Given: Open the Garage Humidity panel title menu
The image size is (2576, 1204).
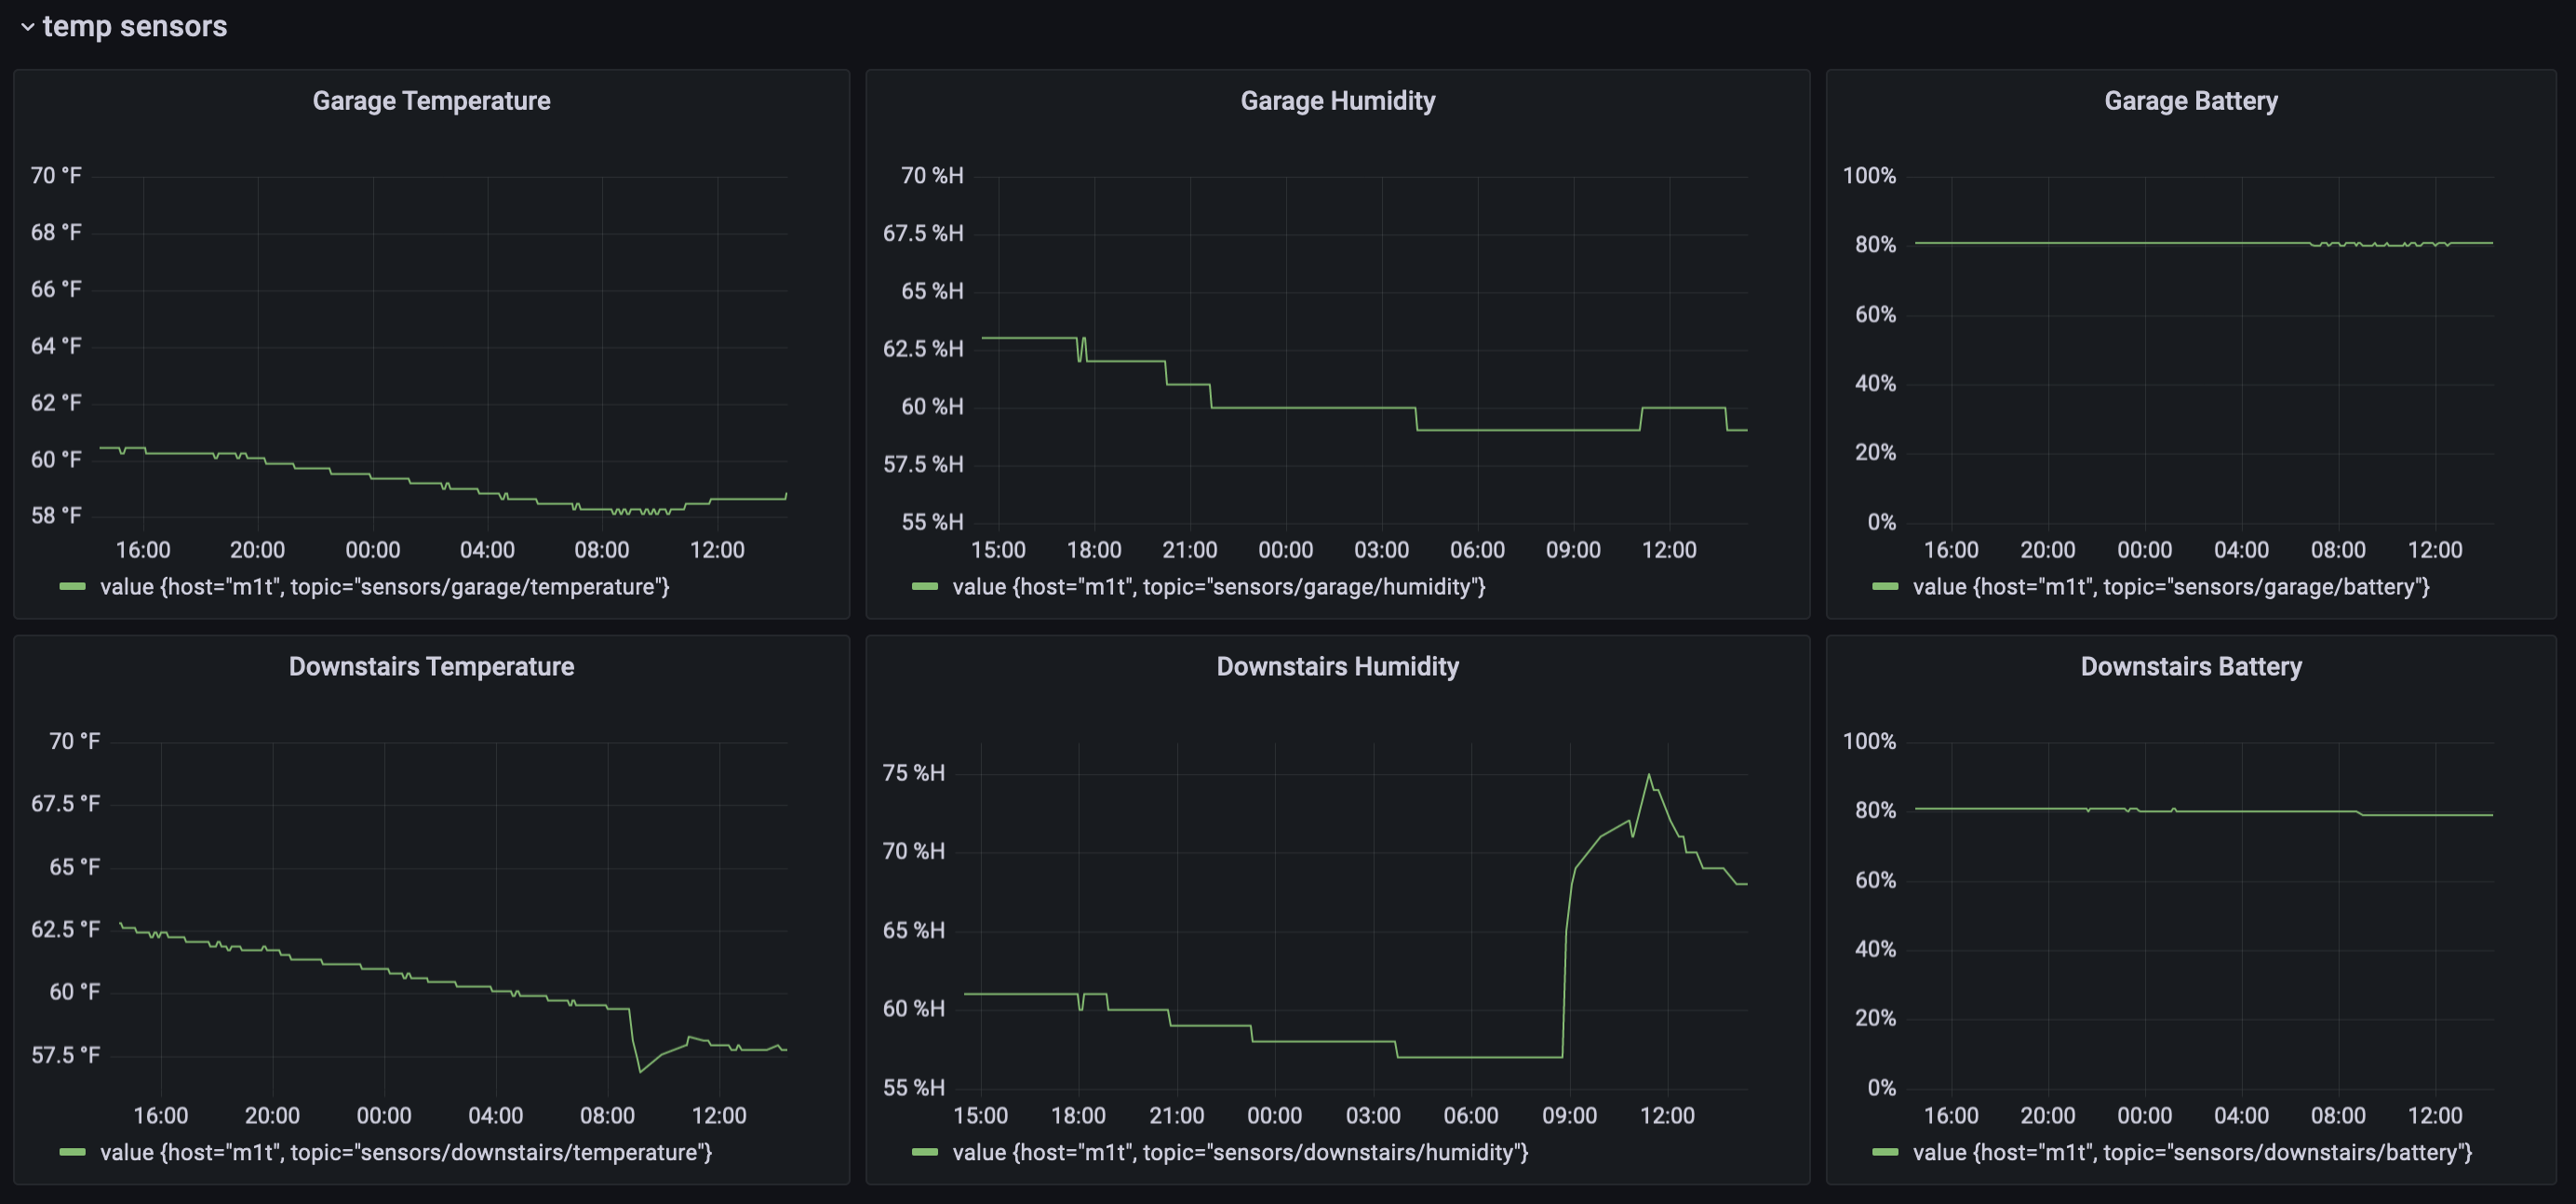Looking at the screenshot, I should pos(1337,101).
